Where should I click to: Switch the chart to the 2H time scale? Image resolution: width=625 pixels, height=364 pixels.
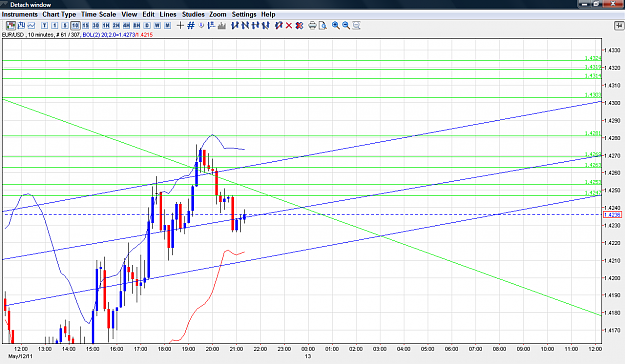(x=116, y=26)
